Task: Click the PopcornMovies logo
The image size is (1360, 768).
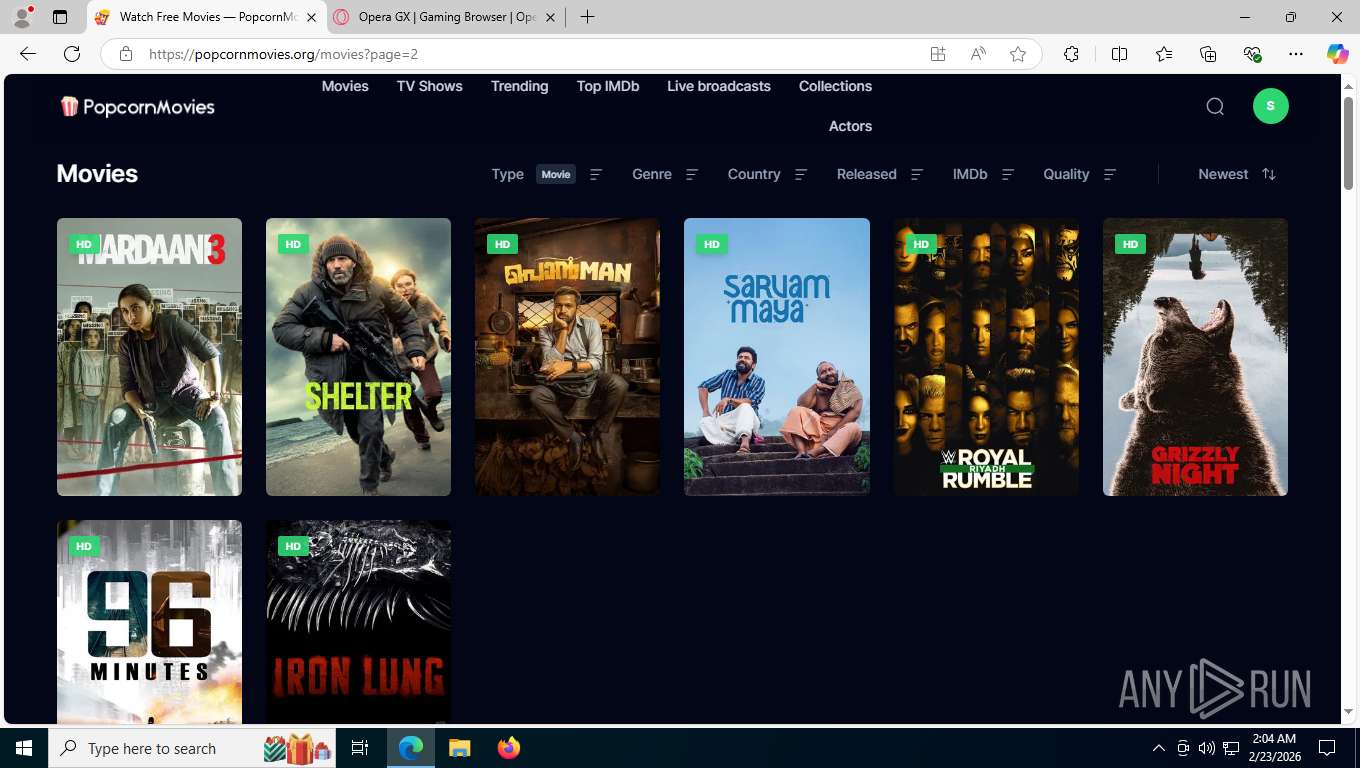Action: pyautogui.click(x=137, y=107)
